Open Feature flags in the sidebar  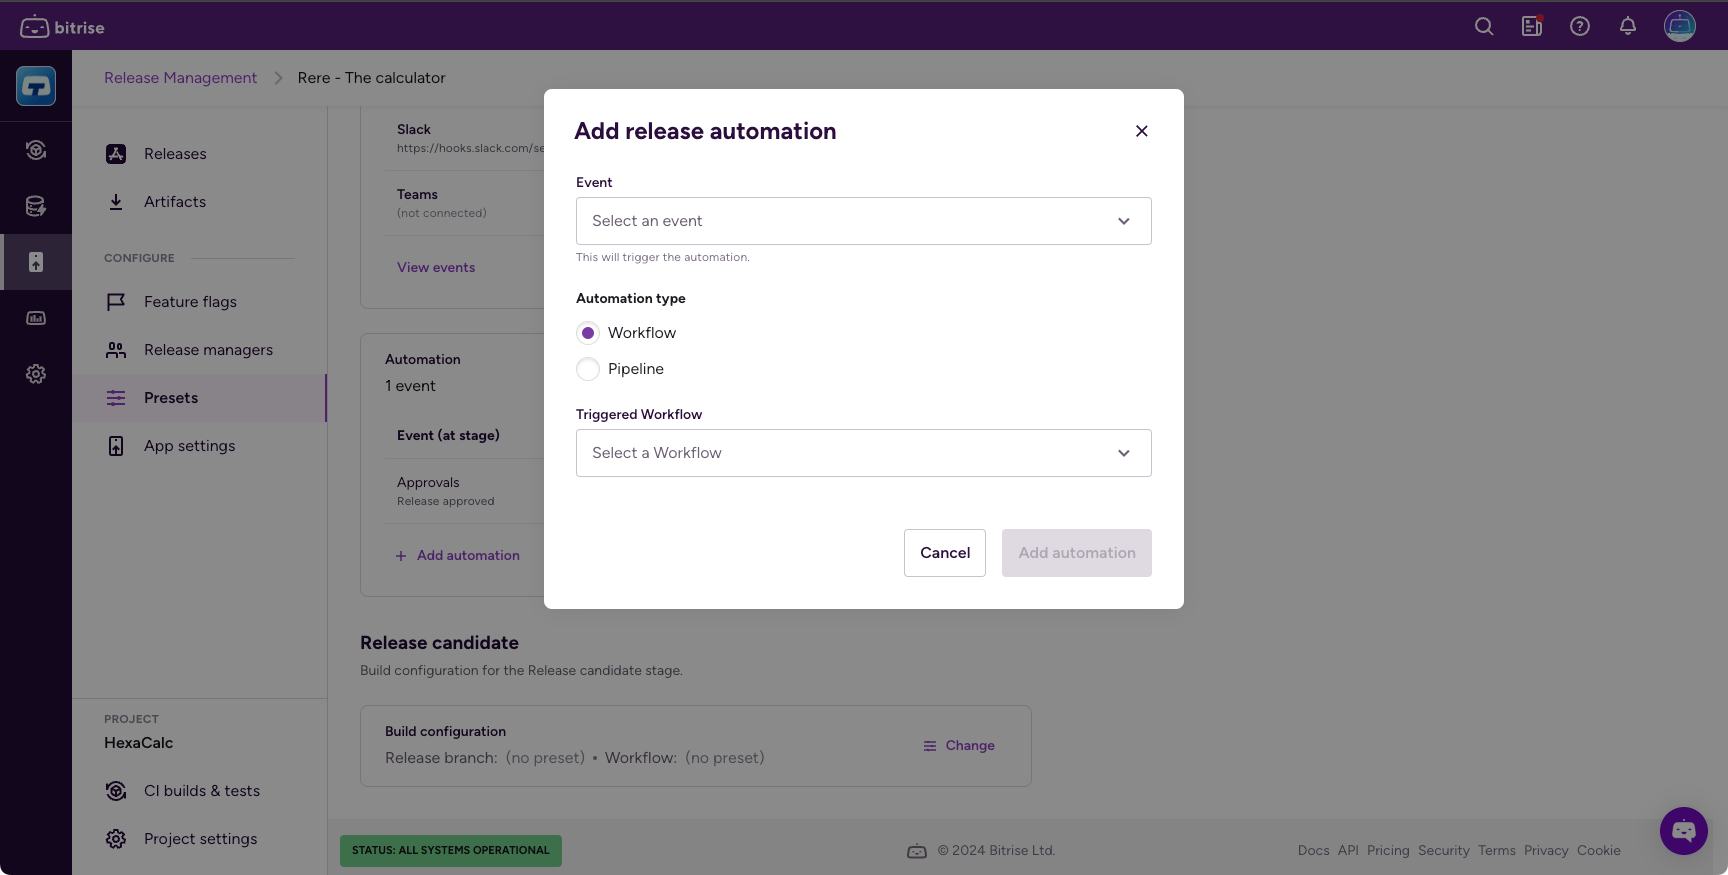click(x=200, y=302)
